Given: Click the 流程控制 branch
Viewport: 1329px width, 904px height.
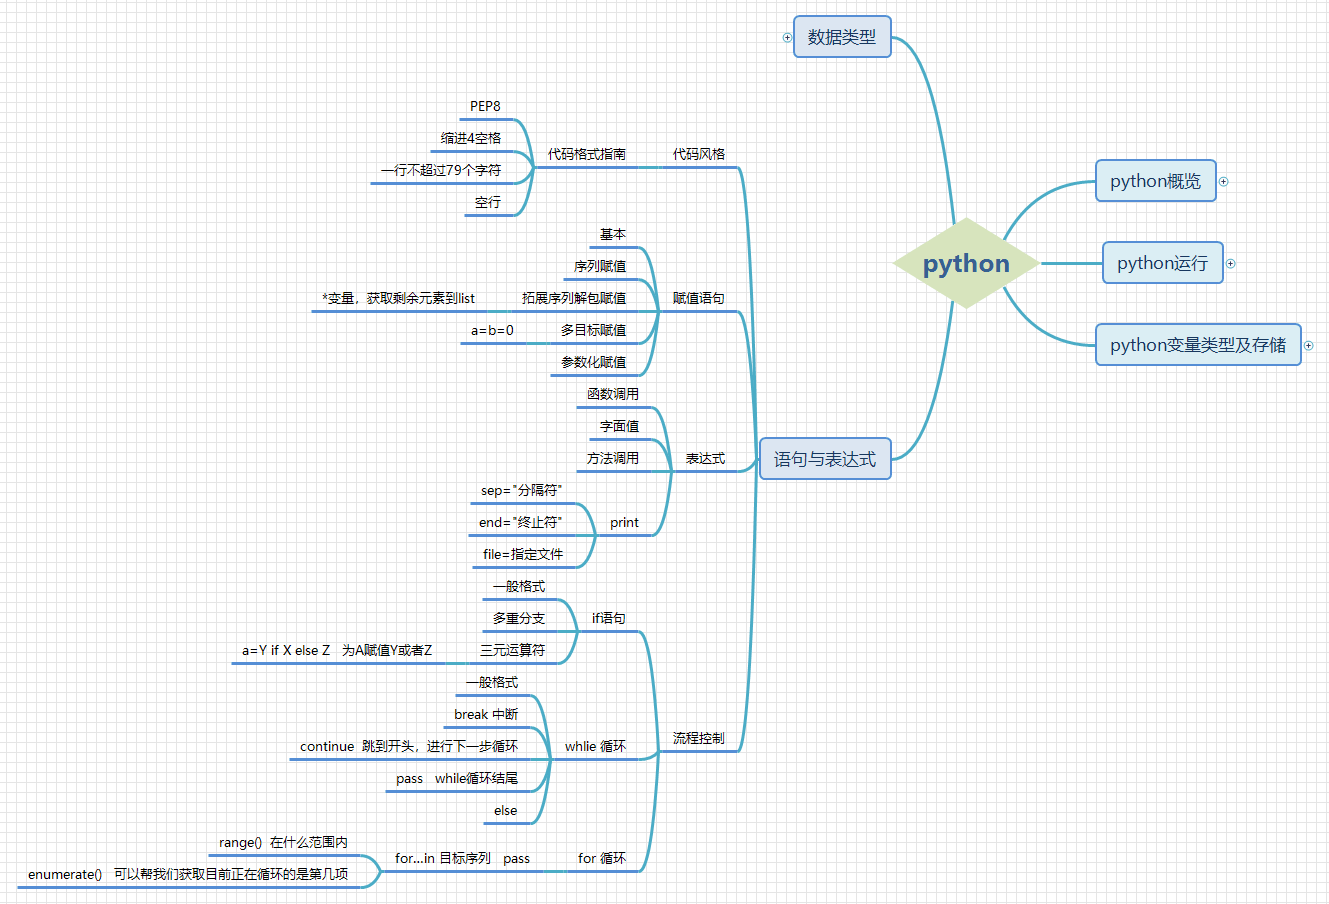Looking at the screenshot, I should [699, 738].
